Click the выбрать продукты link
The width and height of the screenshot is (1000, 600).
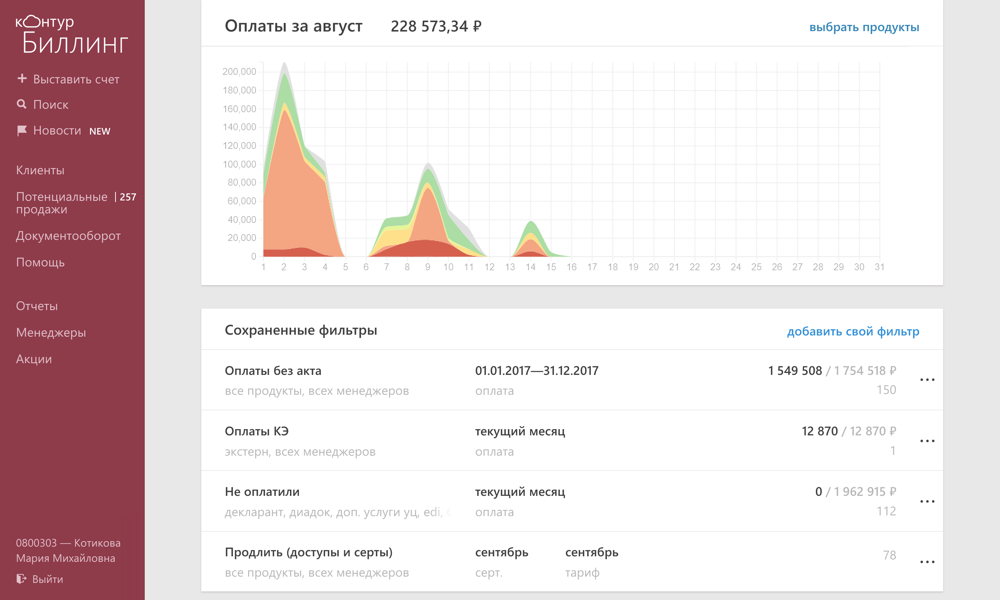[x=864, y=27]
